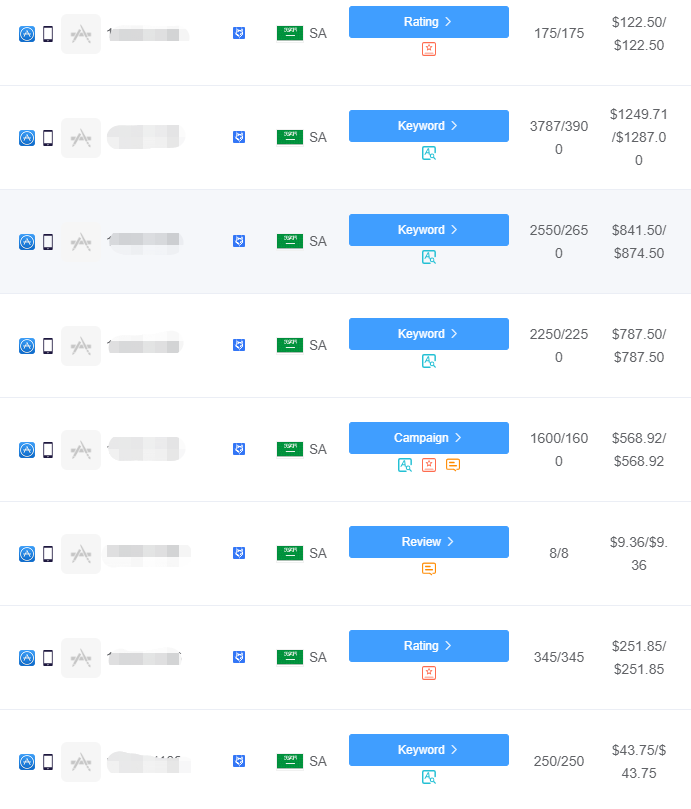This screenshot has height=809, width=691.
Task: Click the orange review comment icon under Campaign
Action: [x=453, y=465]
